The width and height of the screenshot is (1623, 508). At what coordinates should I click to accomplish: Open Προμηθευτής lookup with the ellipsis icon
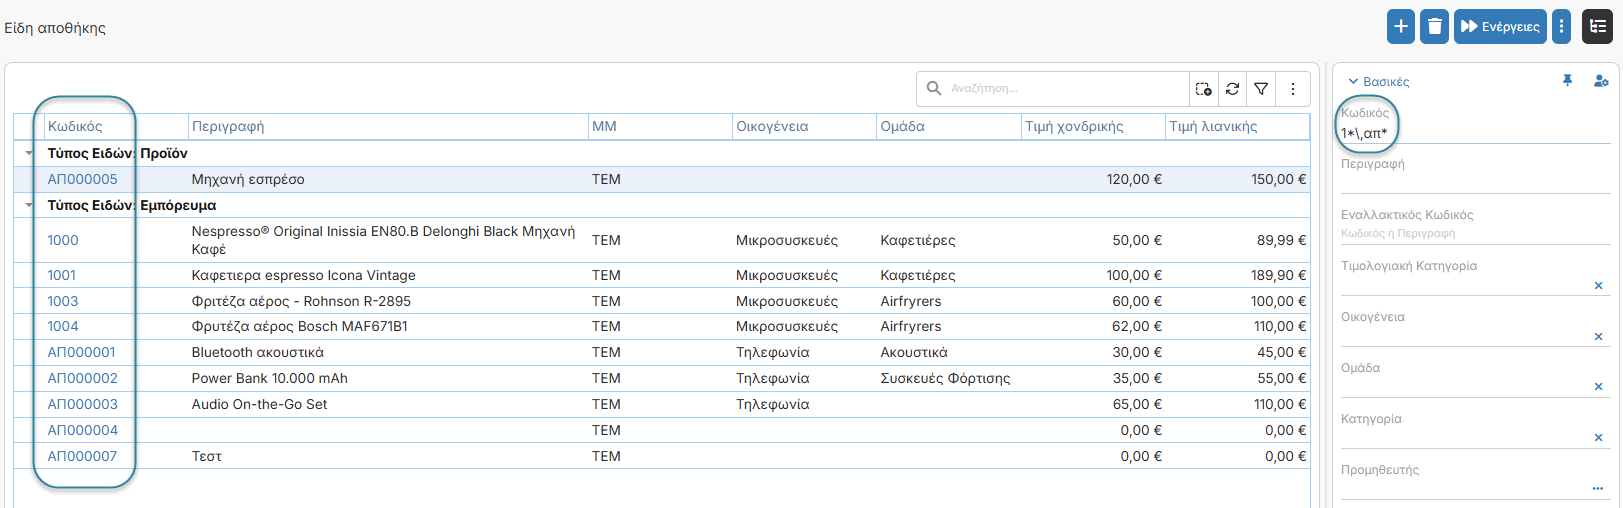coord(1598,489)
